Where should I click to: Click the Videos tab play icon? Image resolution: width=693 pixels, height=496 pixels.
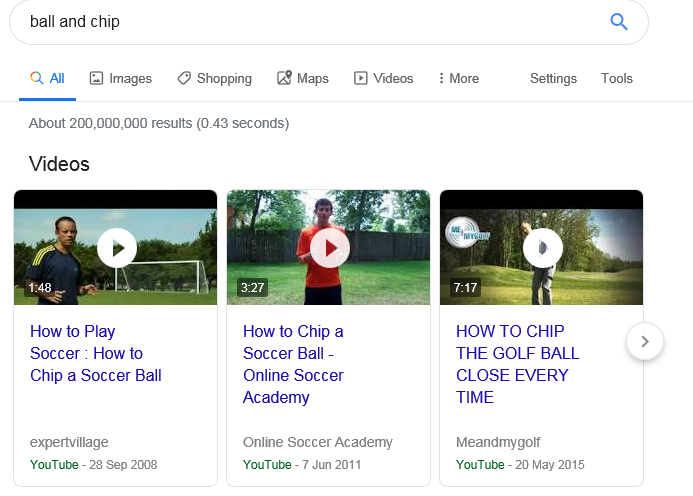pyautogui.click(x=361, y=78)
